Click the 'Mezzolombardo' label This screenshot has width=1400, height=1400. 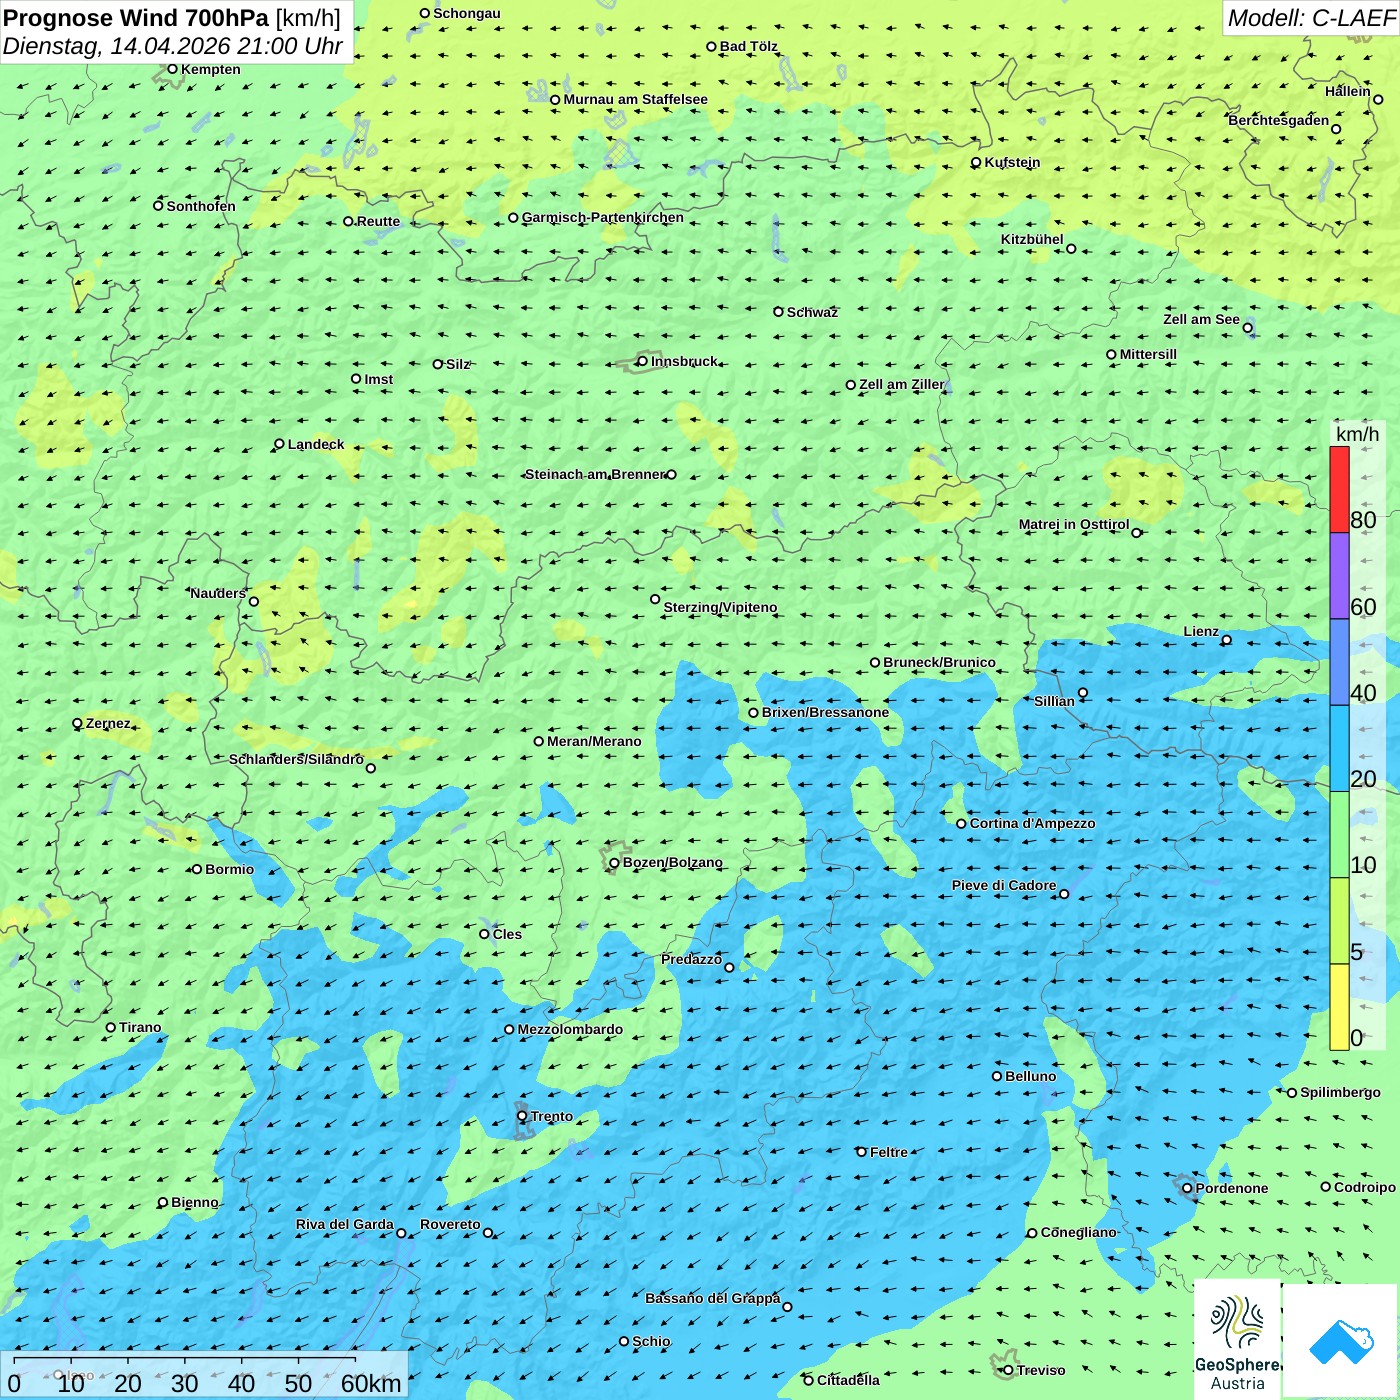coord(570,1029)
